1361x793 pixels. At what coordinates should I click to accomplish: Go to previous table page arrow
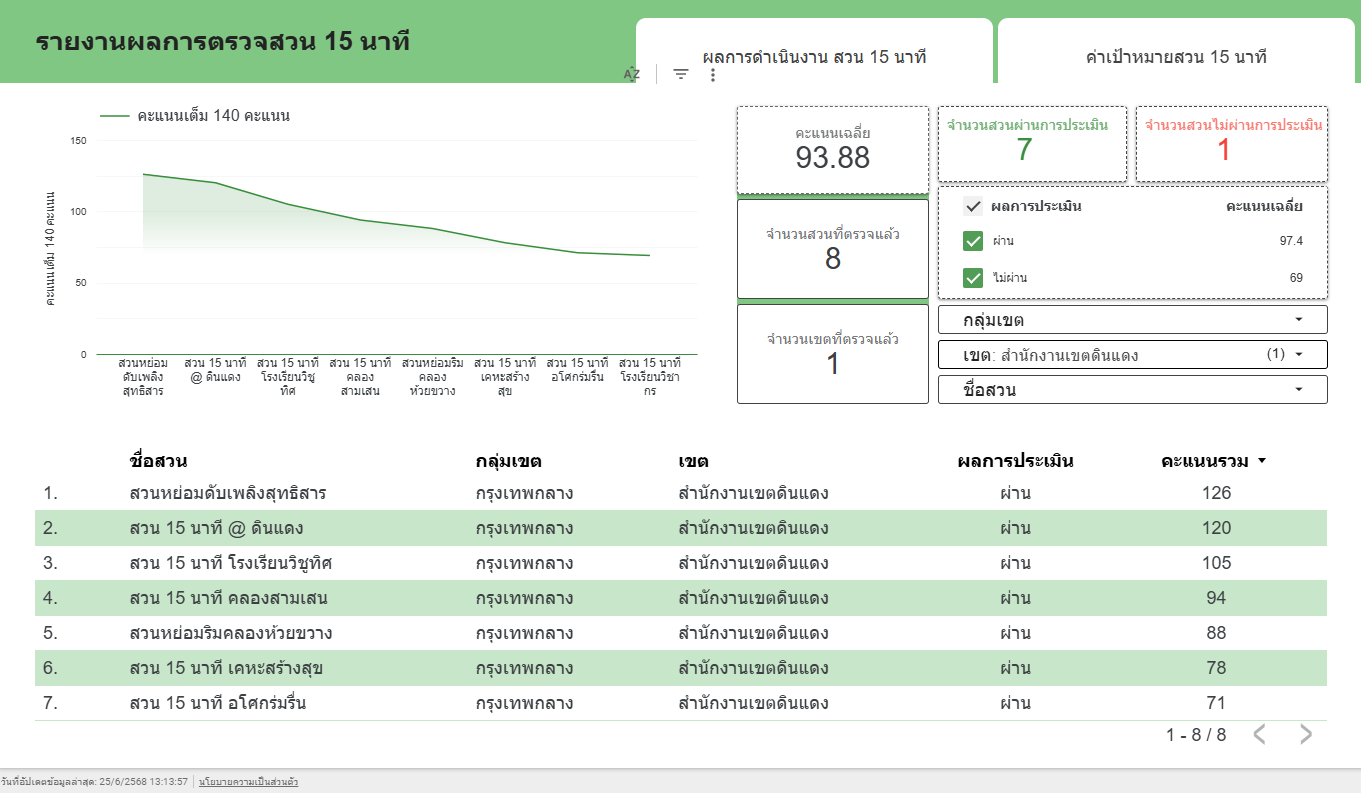(x=1260, y=735)
